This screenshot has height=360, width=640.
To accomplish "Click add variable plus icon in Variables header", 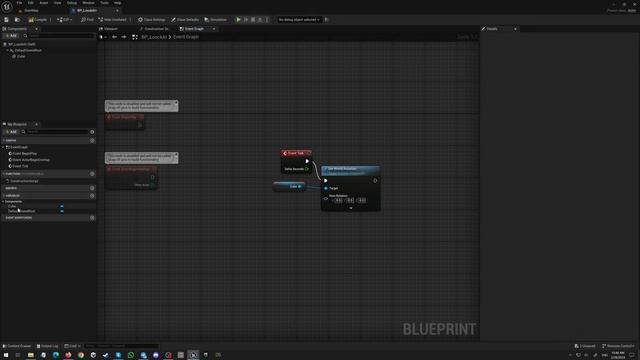I will (92, 196).
